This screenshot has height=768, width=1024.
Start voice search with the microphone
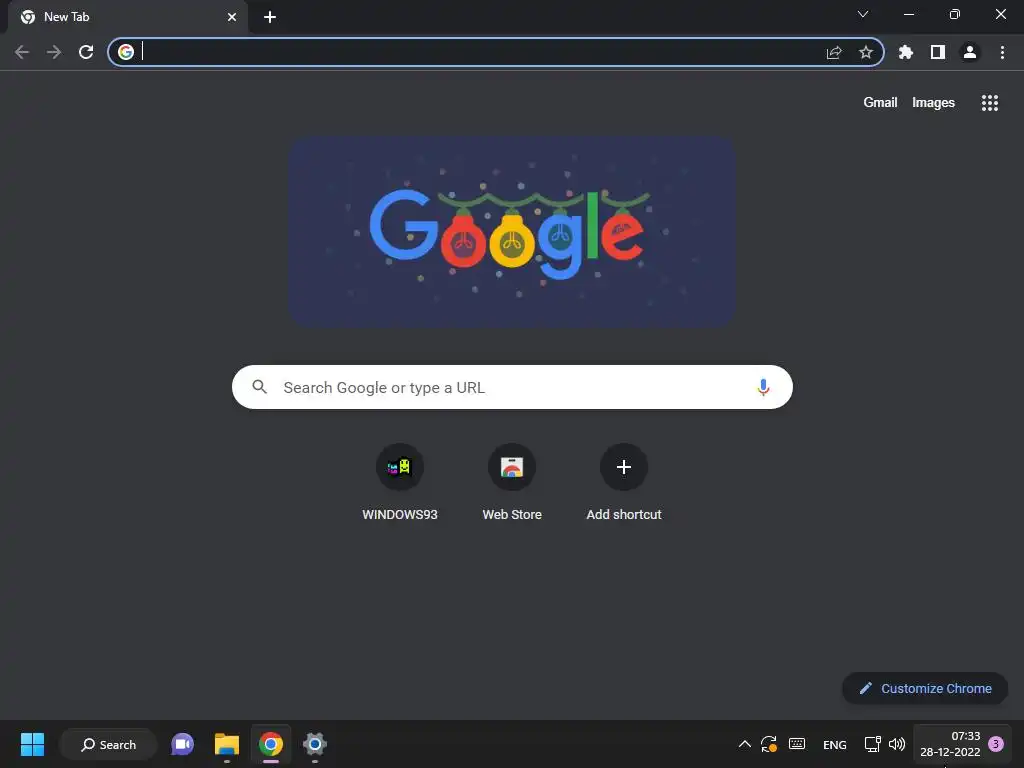(x=763, y=387)
